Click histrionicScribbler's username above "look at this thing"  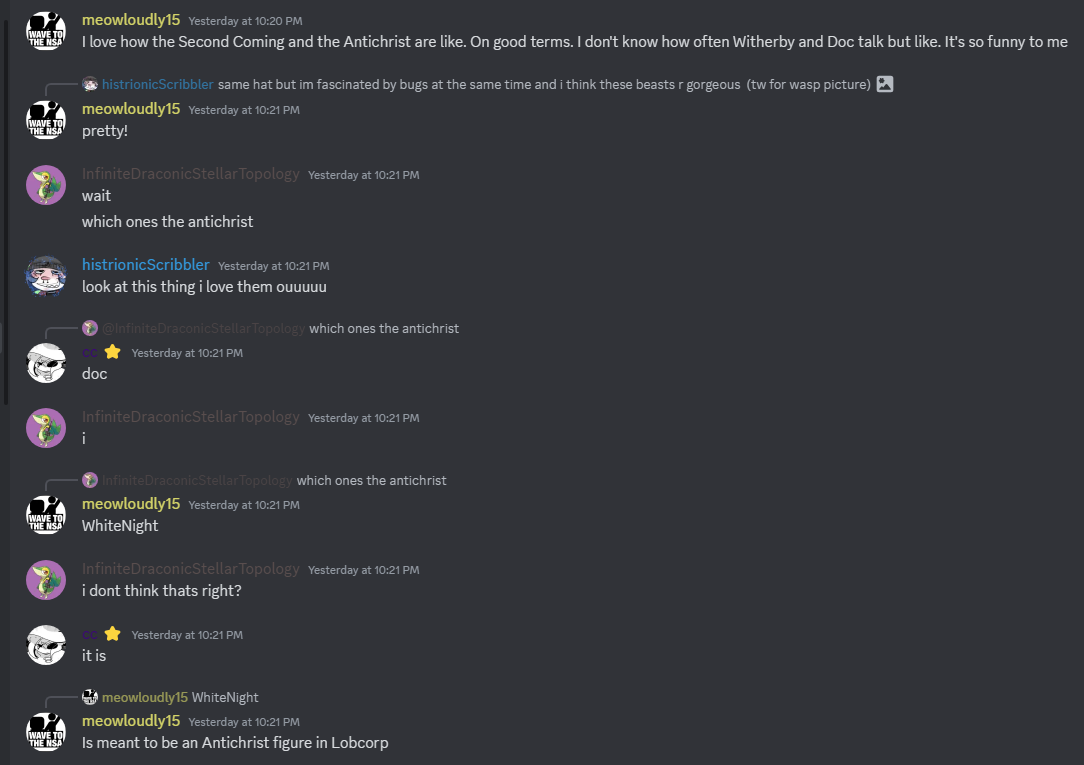pyautogui.click(x=146, y=265)
